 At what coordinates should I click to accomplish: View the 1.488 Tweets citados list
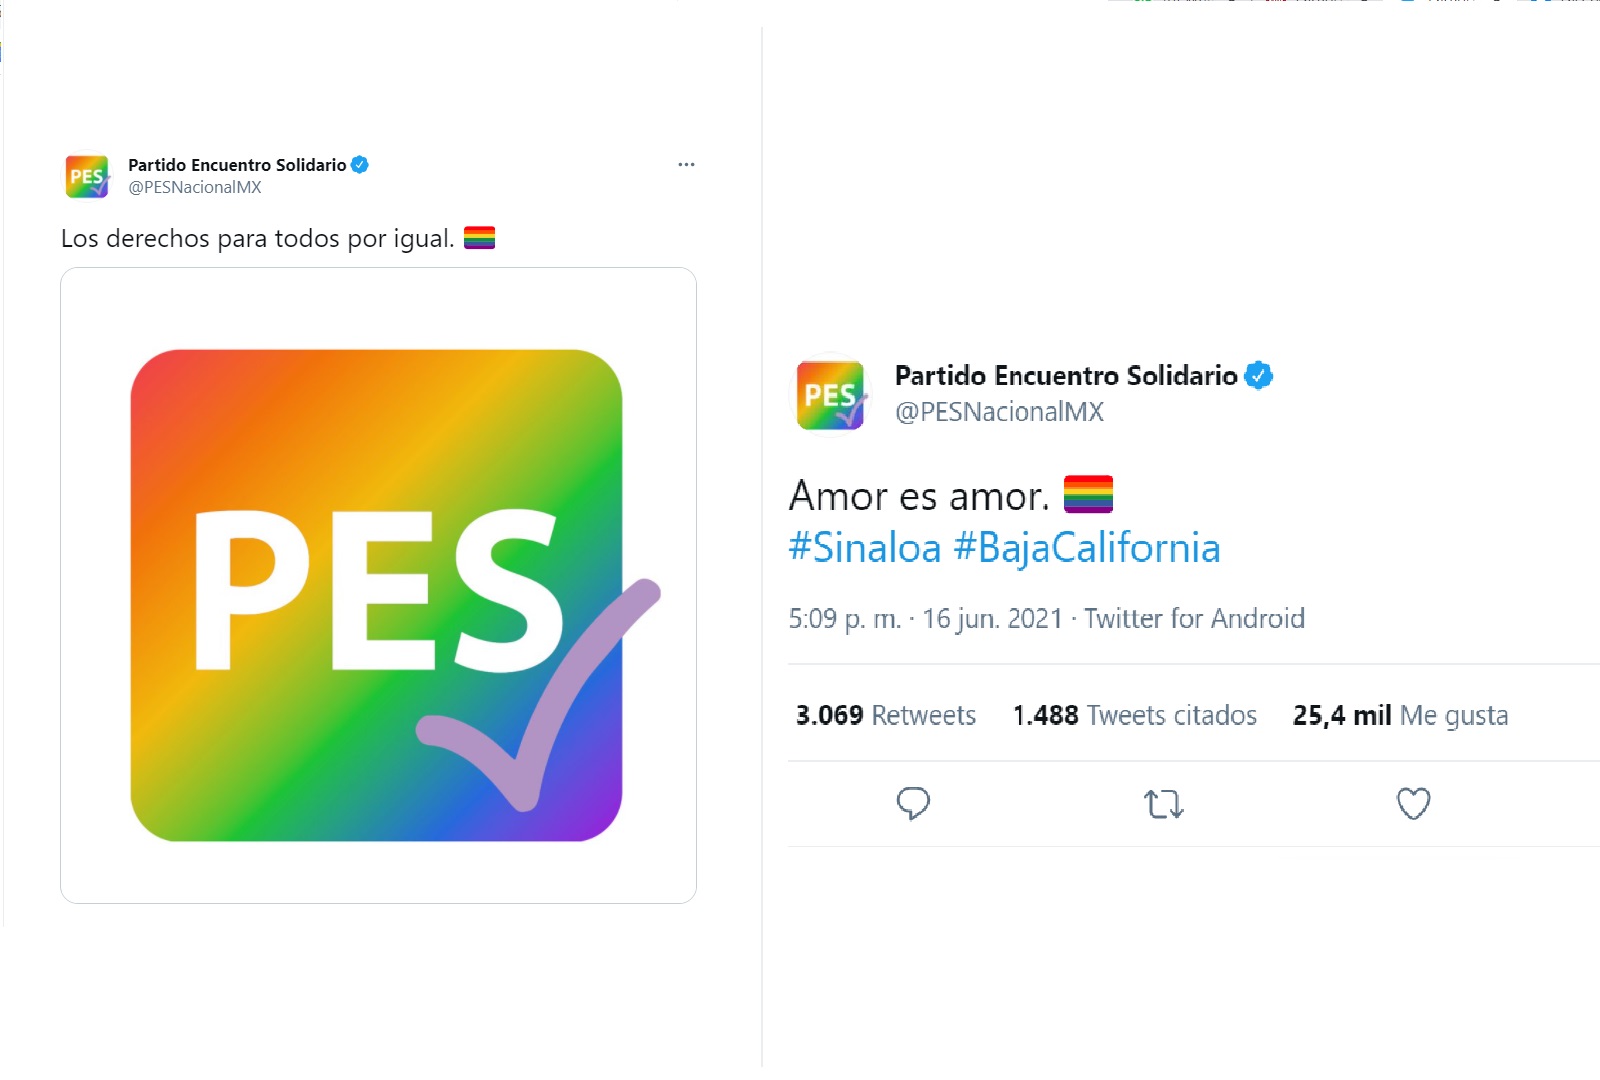pyautogui.click(x=1135, y=715)
